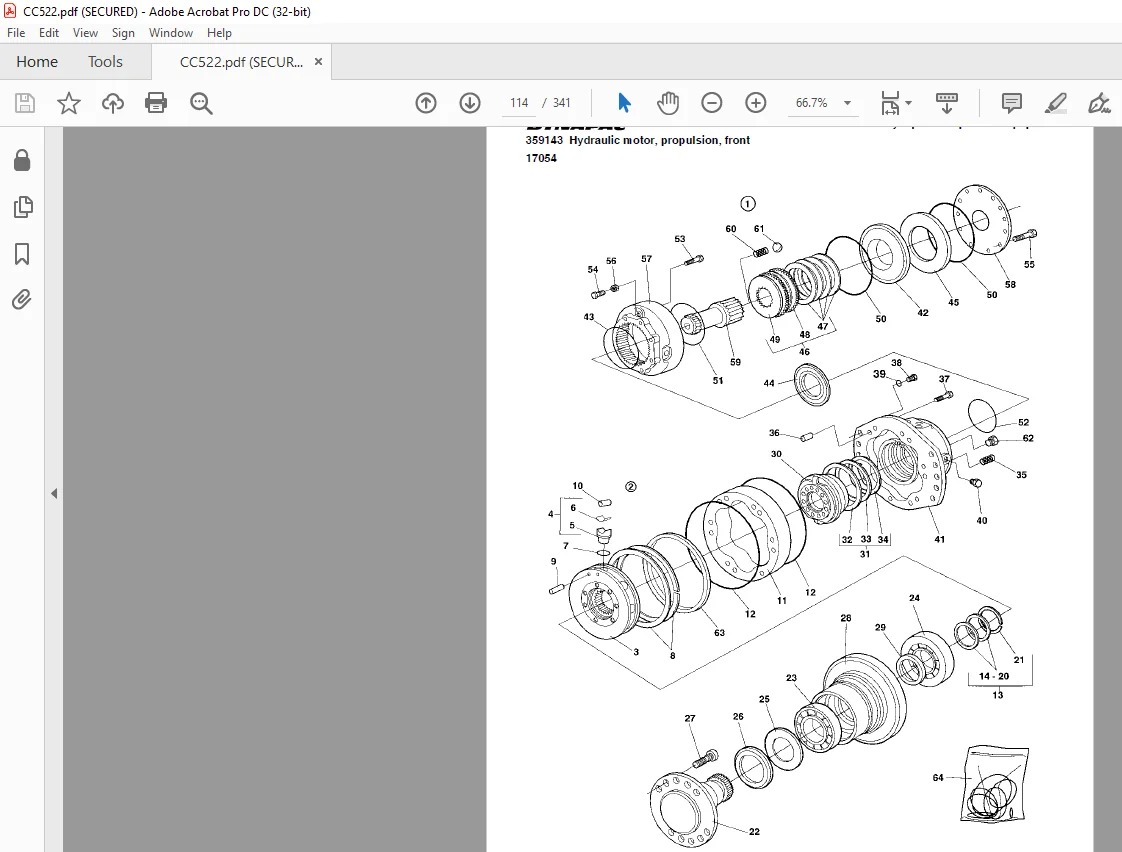
Task: Click the total pages text 341
Action: [x=562, y=103]
